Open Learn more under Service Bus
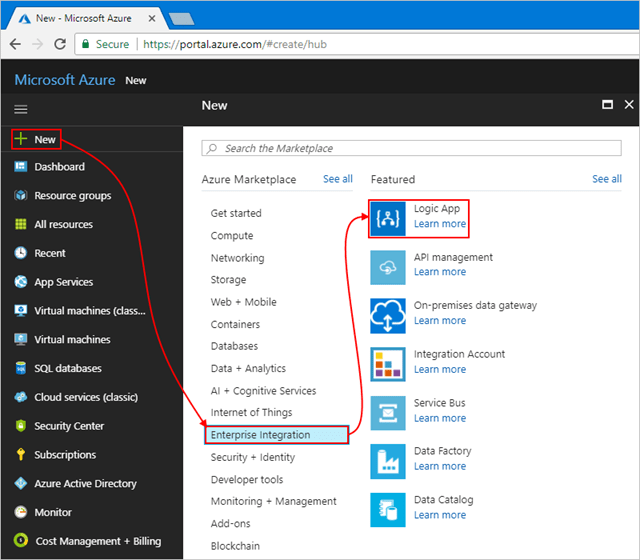The image size is (640, 560). (x=440, y=418)
